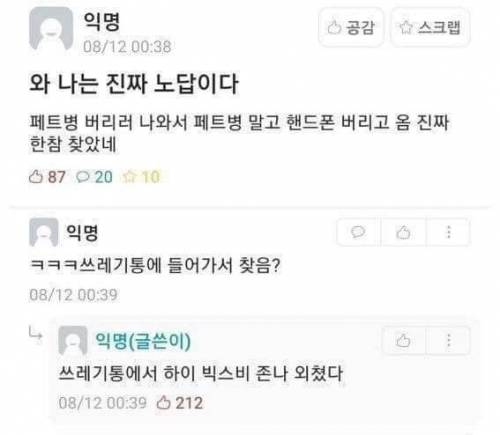Click the thumbs-up count 87 icon
500x435 pixels.
click(47, 177)
